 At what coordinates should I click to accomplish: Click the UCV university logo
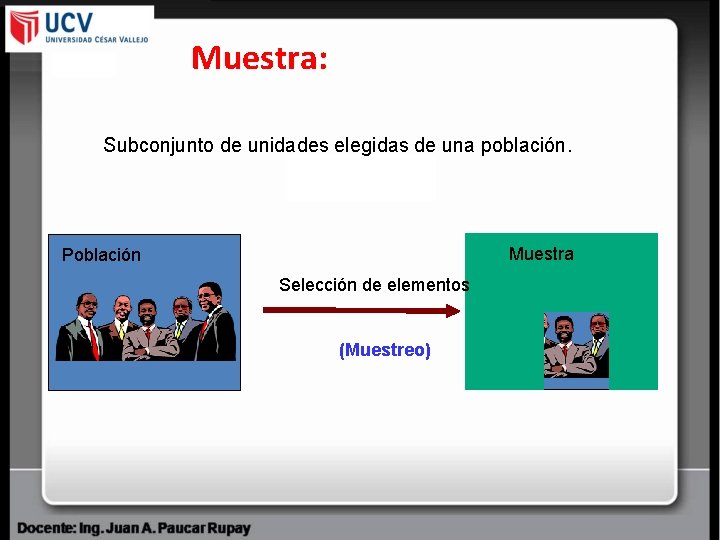[79, 28]
